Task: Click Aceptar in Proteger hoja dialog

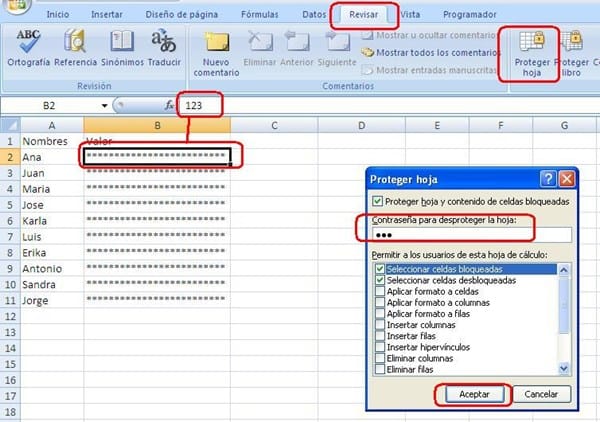Action: pos(474,394)
